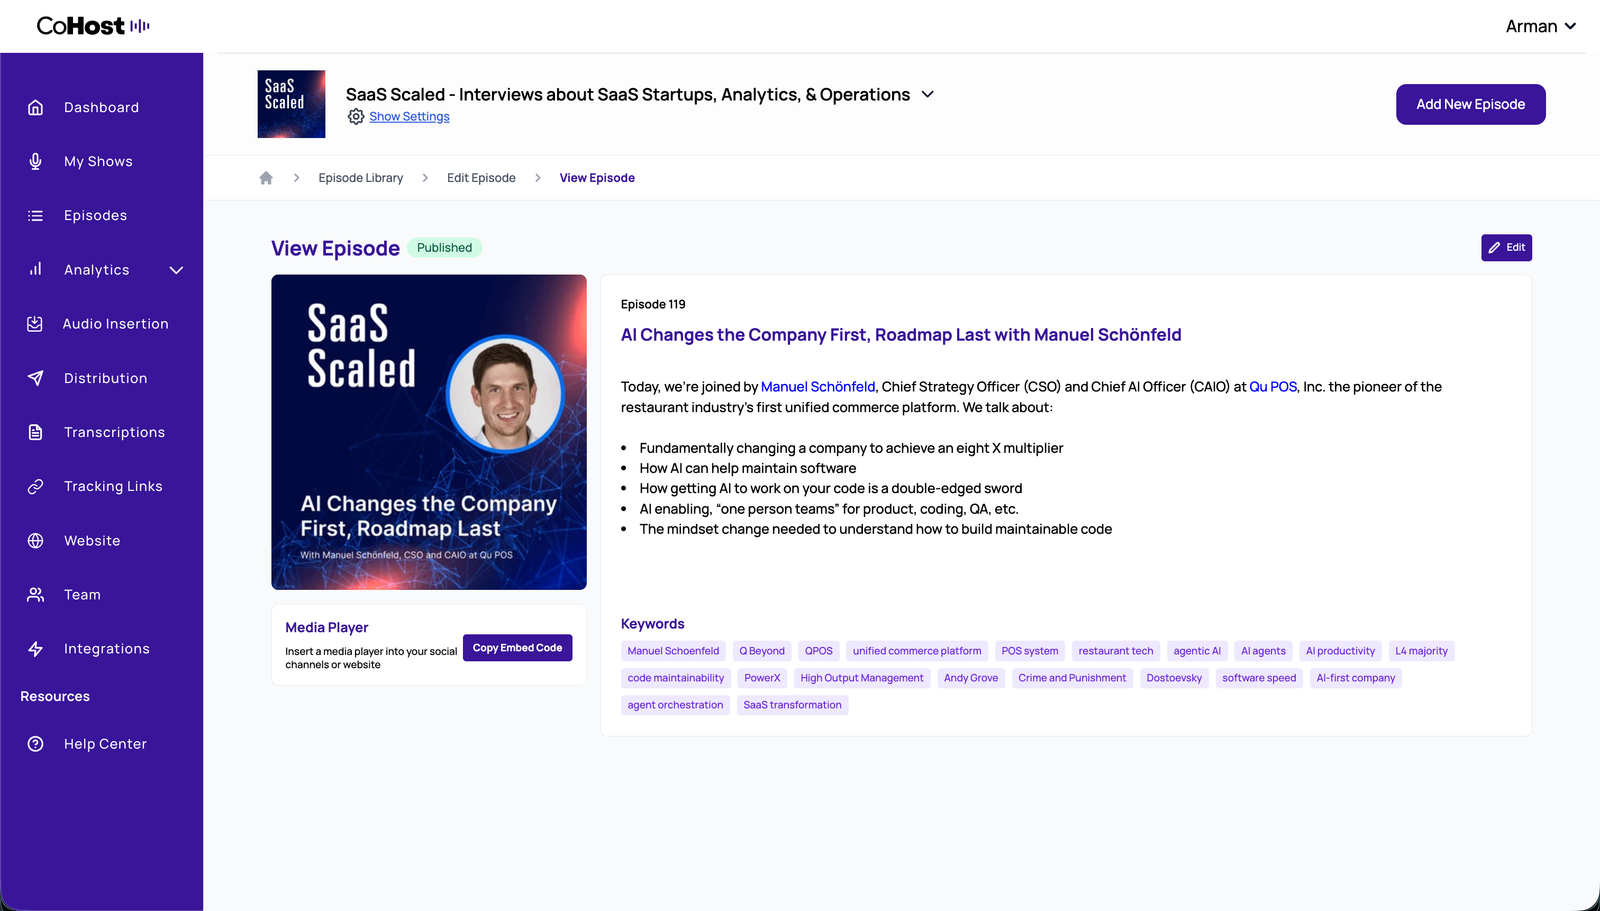Click the breadcrumb home icon
This screenshot has height=911, width=1600.
click(266, 178)
